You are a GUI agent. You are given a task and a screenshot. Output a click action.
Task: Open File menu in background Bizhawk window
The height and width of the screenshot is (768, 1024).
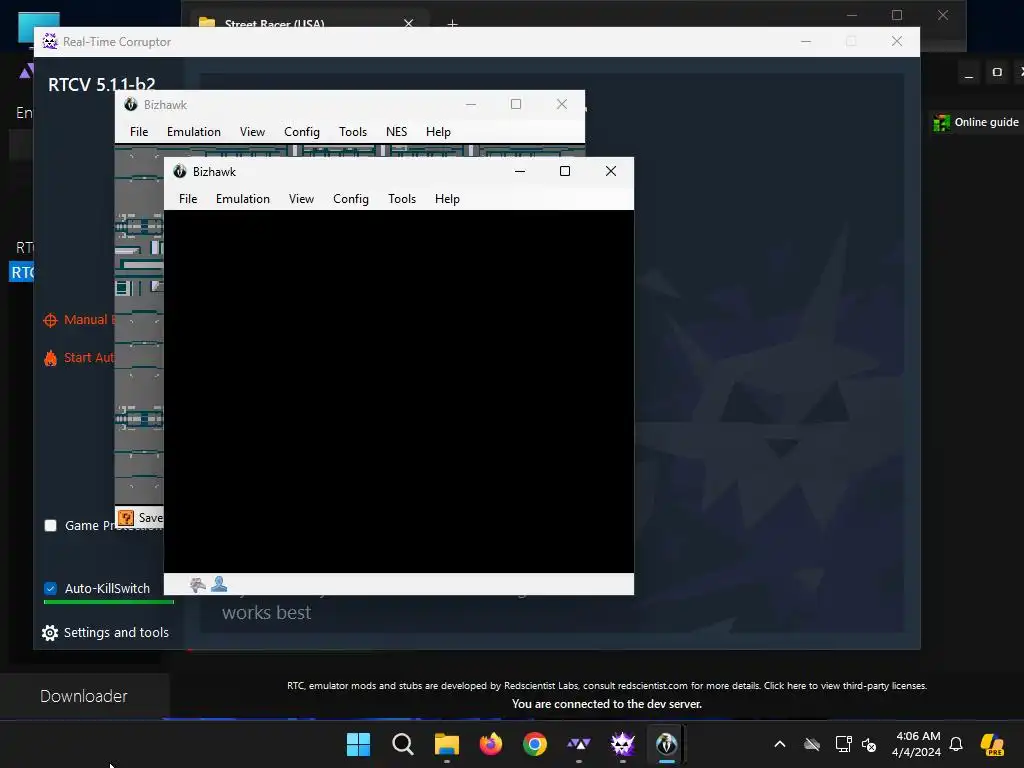click(139, 132)
